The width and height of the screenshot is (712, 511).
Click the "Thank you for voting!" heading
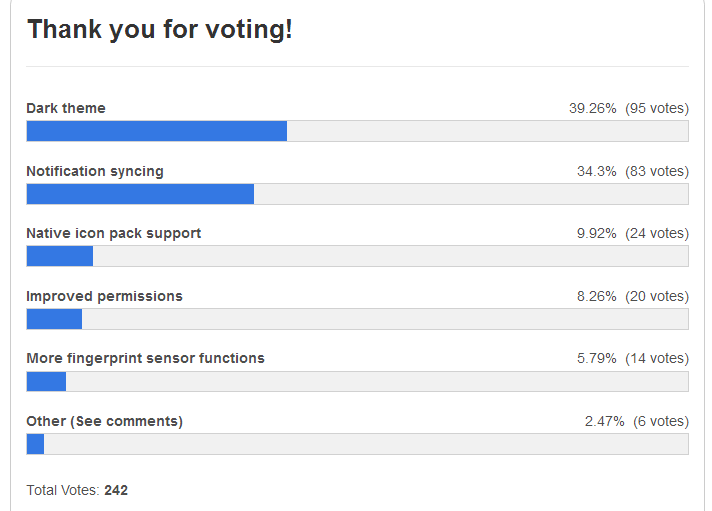pyautogui.click(x=160, y=29)
